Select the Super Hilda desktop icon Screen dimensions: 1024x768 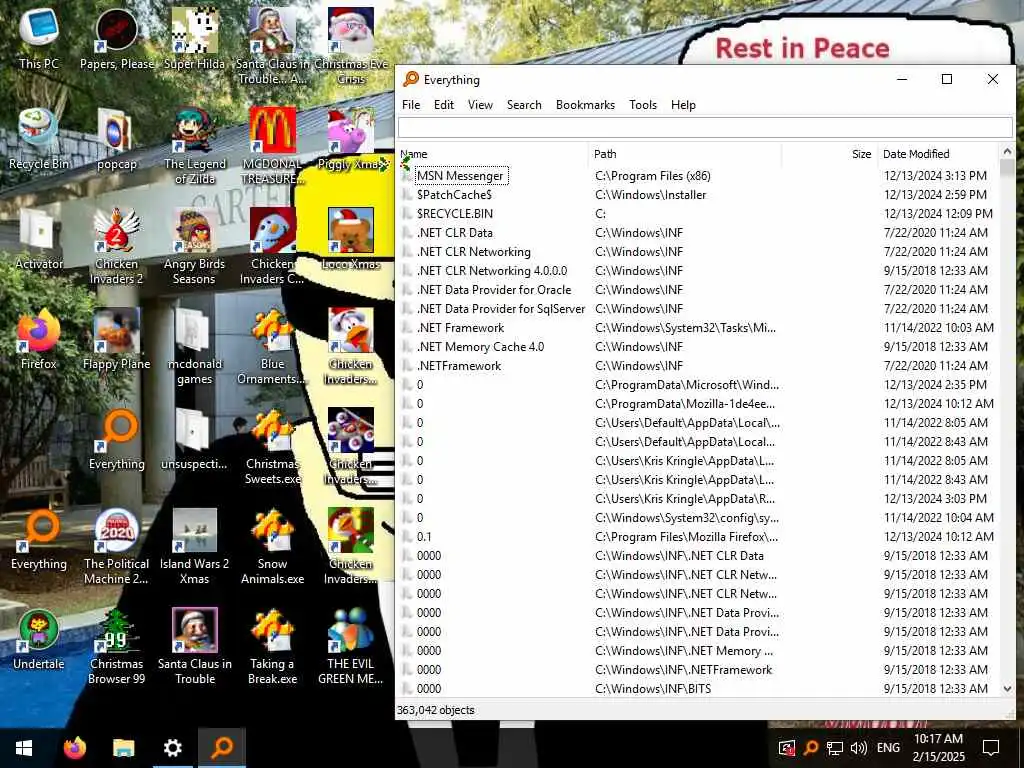pos(195,38)
